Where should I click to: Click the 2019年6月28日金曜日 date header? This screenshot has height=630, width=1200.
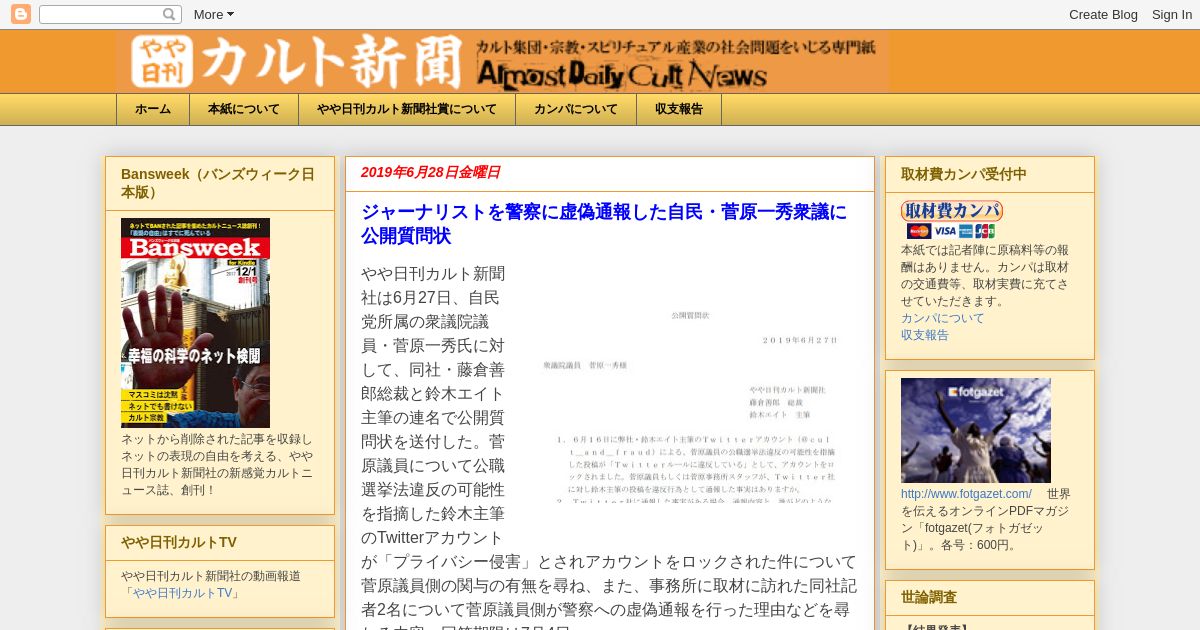[x=431, y=172]
